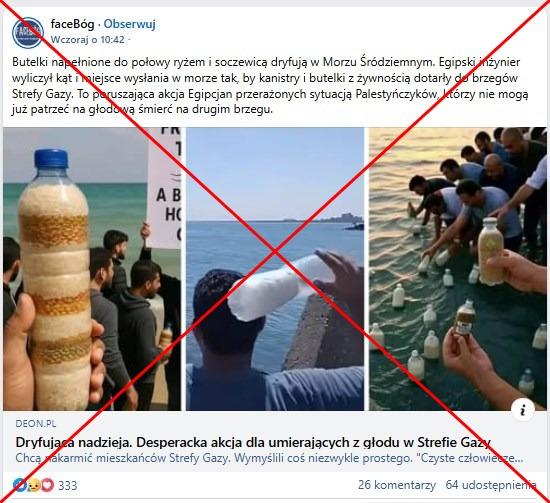Open the faceBóg profile picture

tap(28, 33)
